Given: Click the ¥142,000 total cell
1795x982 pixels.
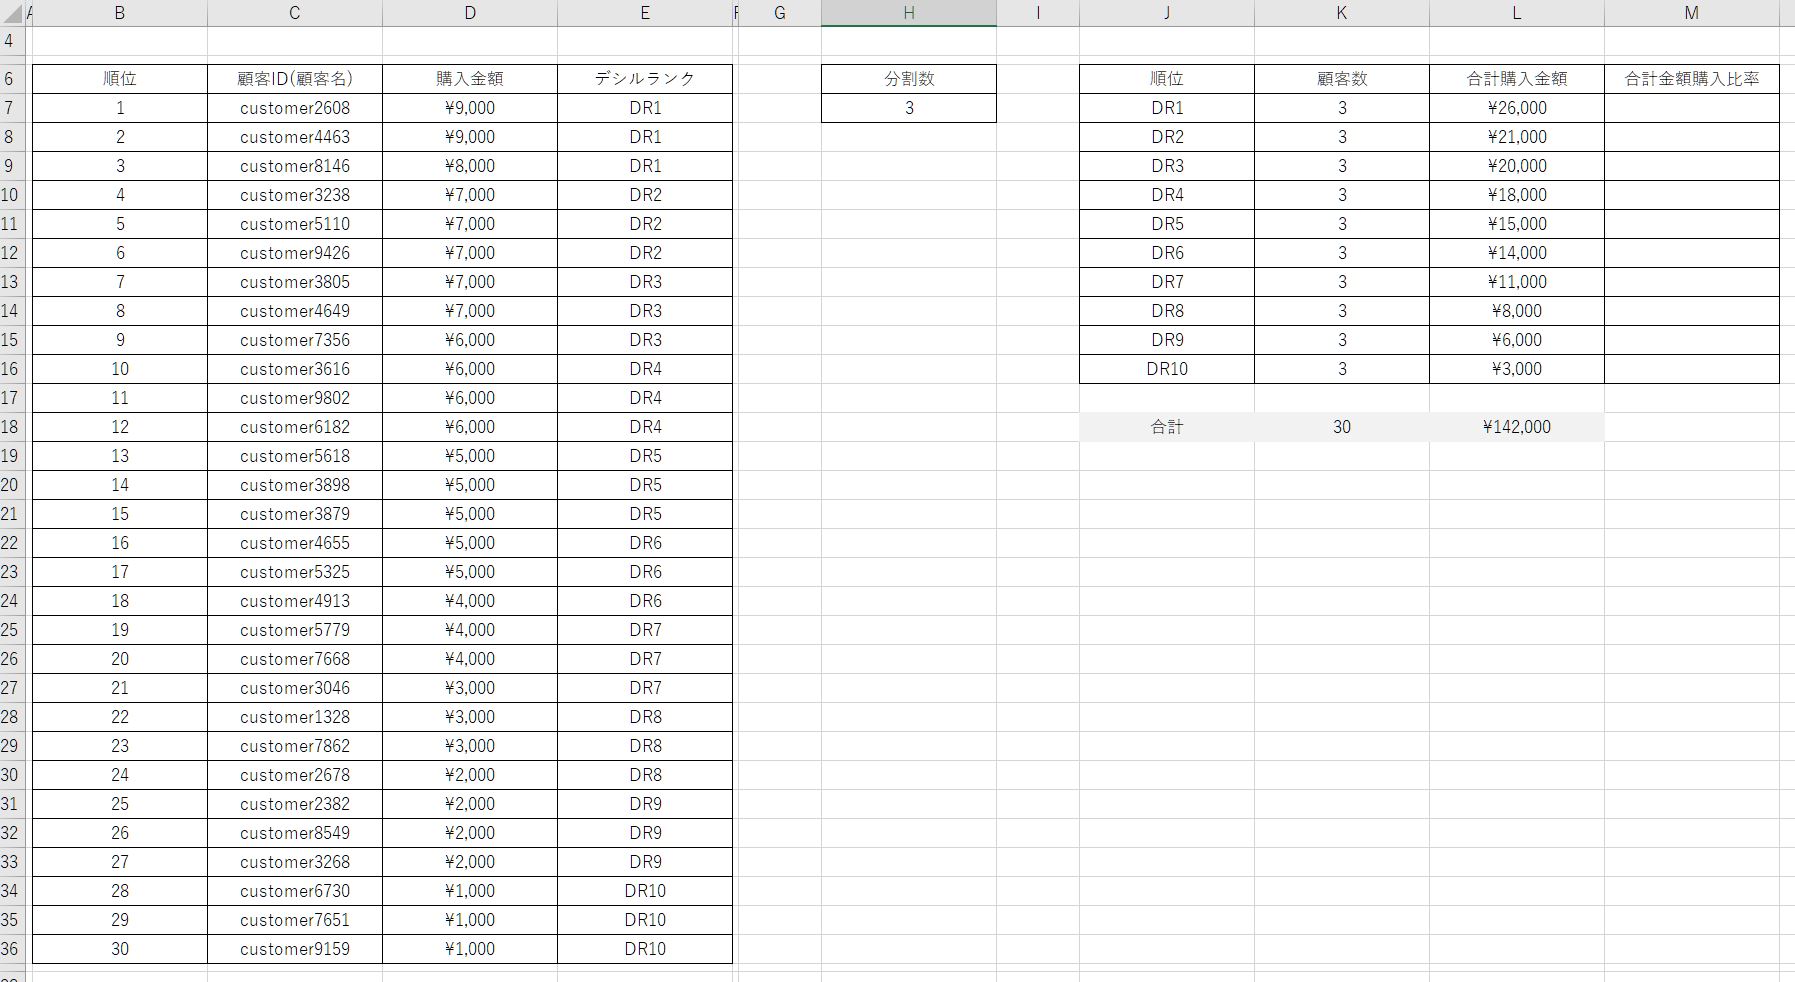Looking at the screenshot, I should 1516,427.
